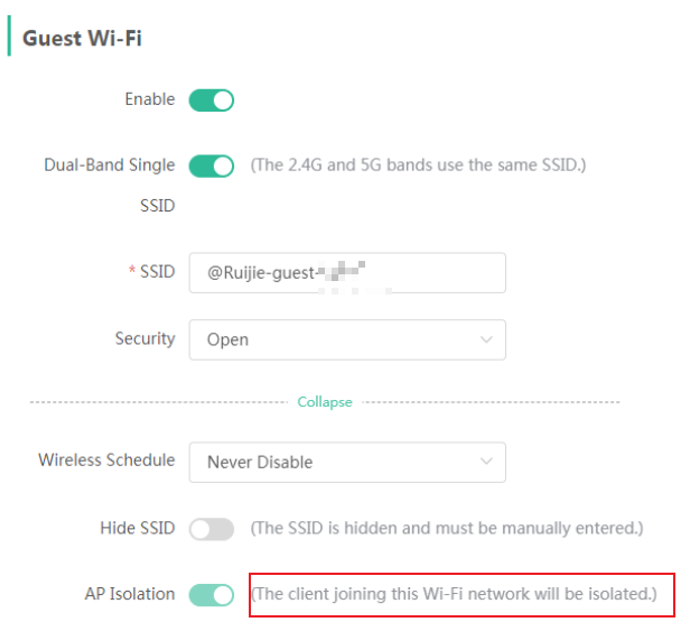The image size is (699, 630).
Task: Click the Enable field label
Action: pyautogui.click(x=149, y=100)
